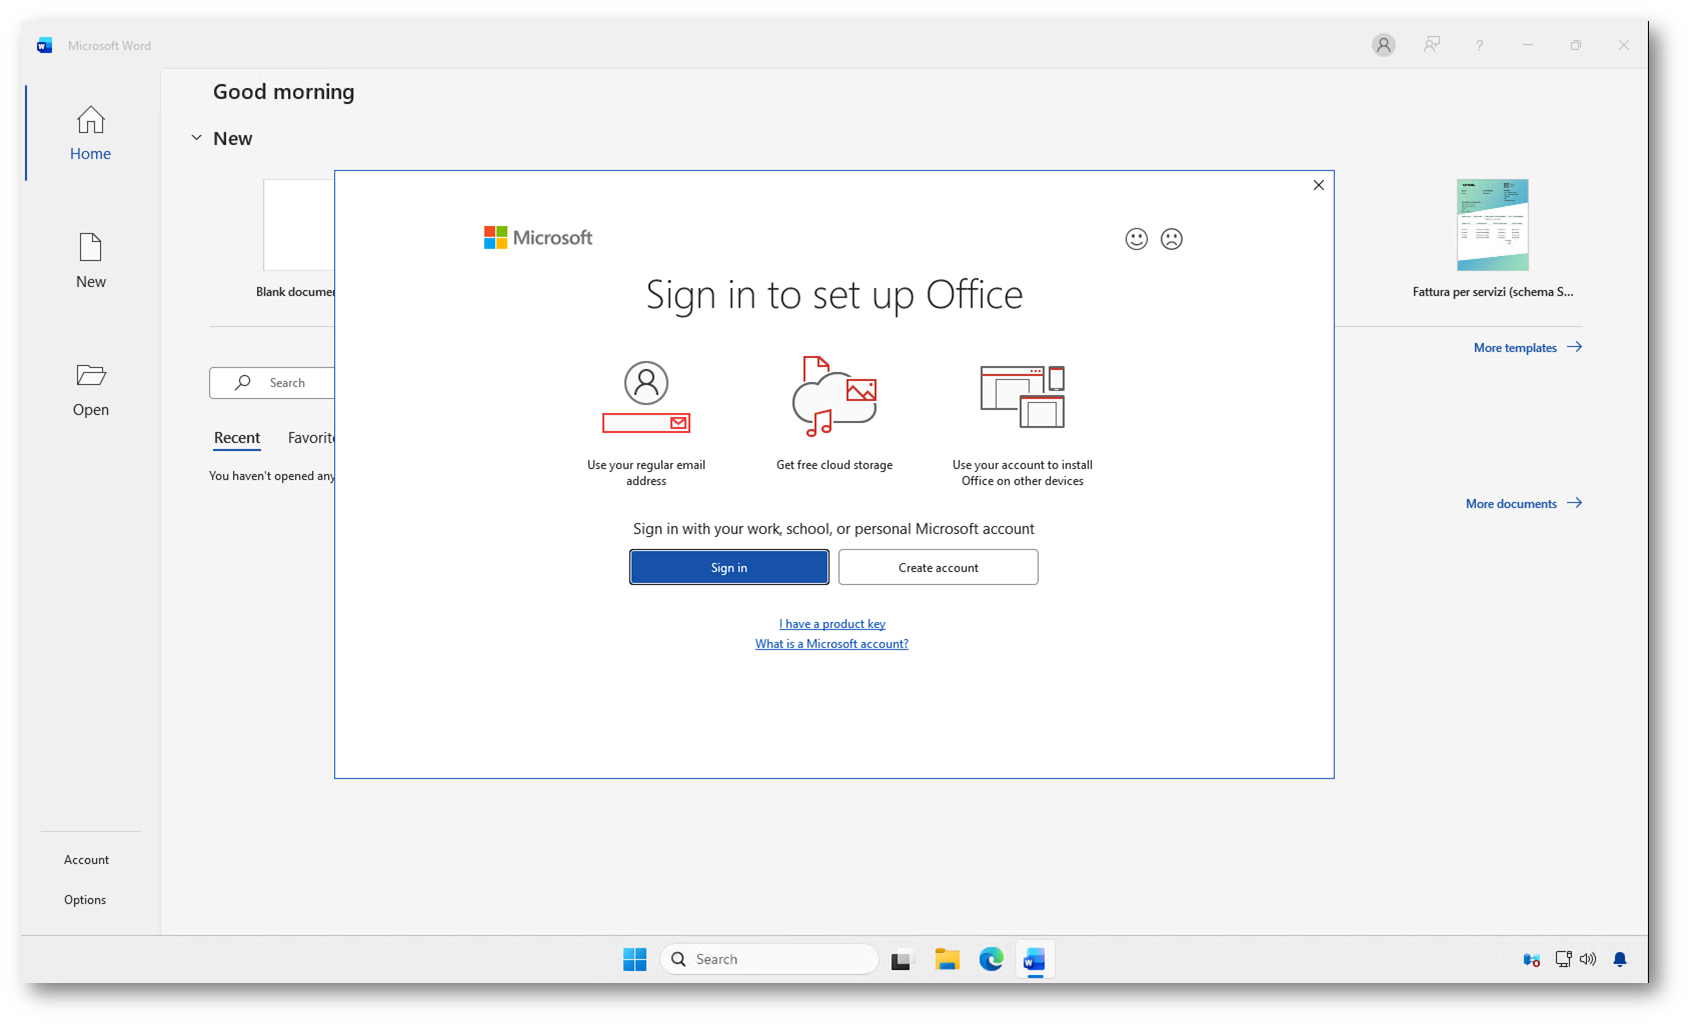Screen dimensions: 1691x1025
Task: Open Word Options
Action: pyautogui.click(x=85, y=900)
